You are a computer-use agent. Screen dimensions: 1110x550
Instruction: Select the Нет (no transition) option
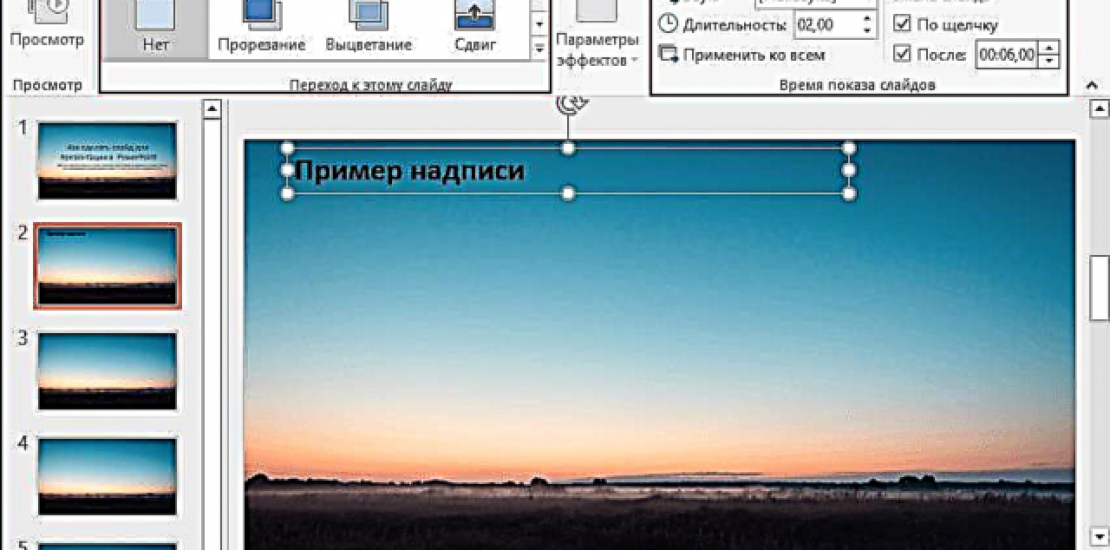pyautogui.click(x=155, y=27)
